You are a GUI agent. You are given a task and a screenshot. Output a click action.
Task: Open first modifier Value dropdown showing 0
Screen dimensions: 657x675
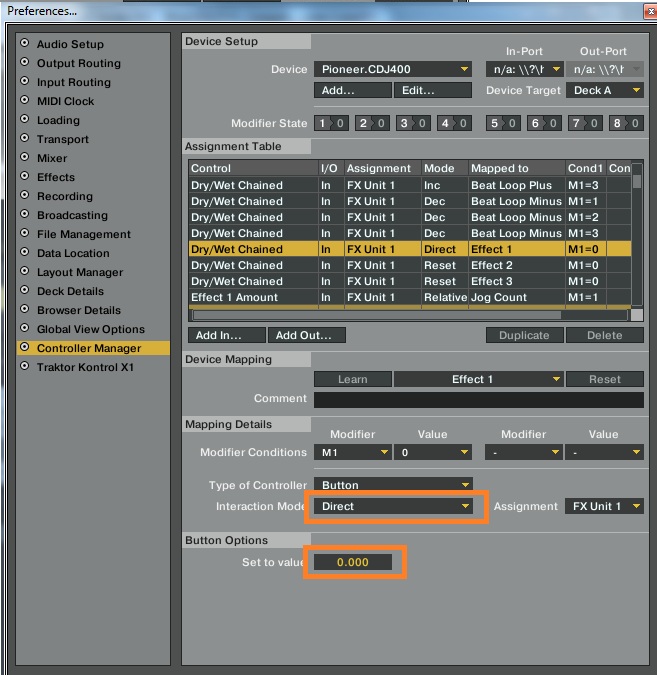pyautogui.click(x=433, y=452)
